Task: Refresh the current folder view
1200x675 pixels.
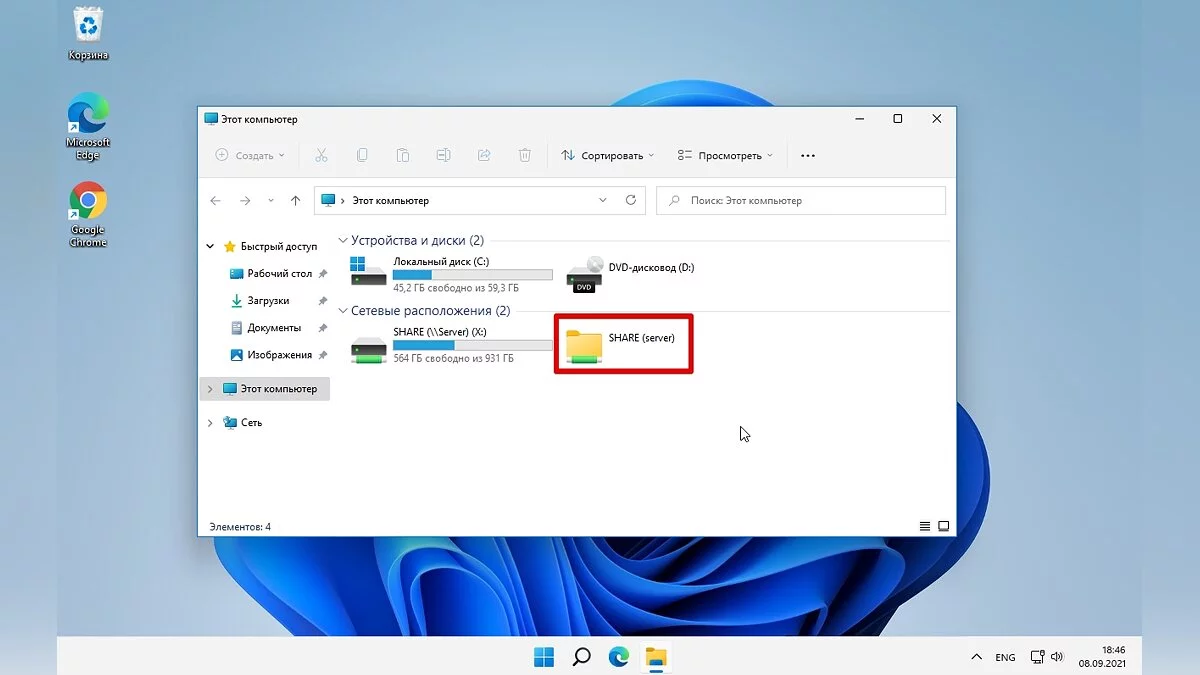Action: 631,200
